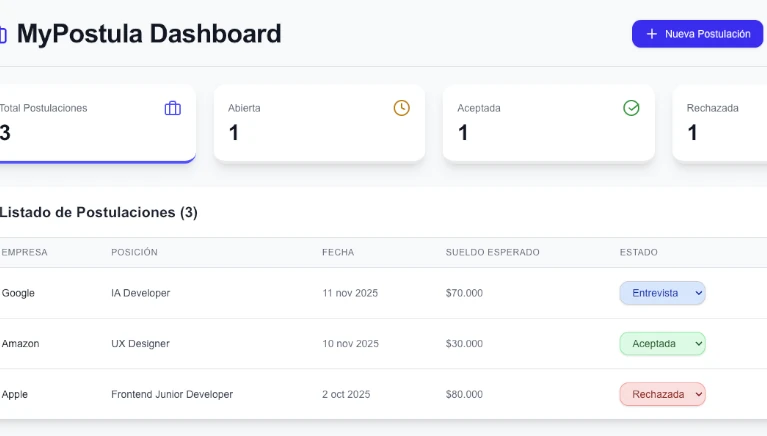Screen dimensions: 767x436
Task: Click the Empresa column header
Action: tap(25, 252)
